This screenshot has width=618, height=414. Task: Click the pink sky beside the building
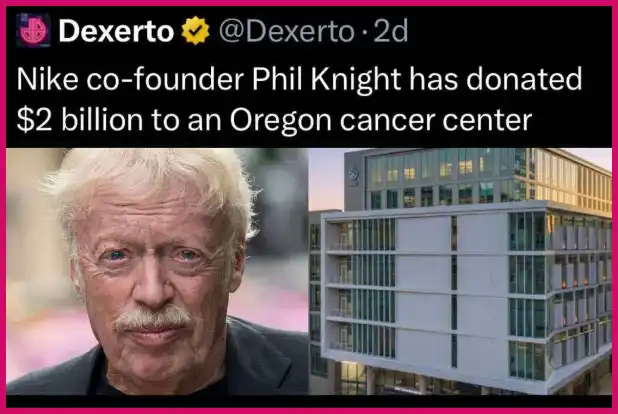click(x=326, y=179)
